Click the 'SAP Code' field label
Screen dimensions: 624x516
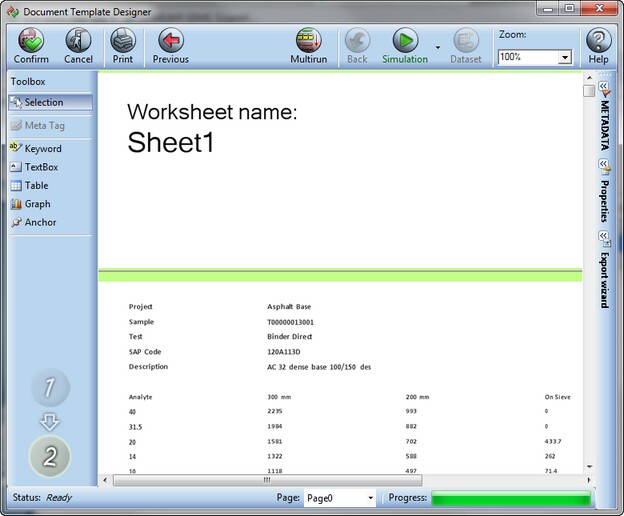[145, 352]
